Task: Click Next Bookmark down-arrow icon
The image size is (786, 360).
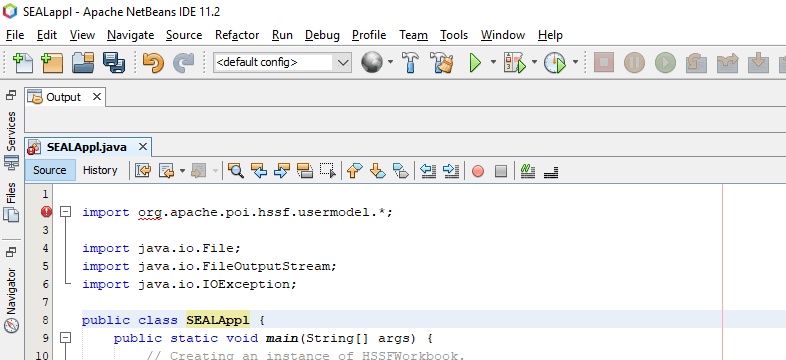Action: point(377,171)
